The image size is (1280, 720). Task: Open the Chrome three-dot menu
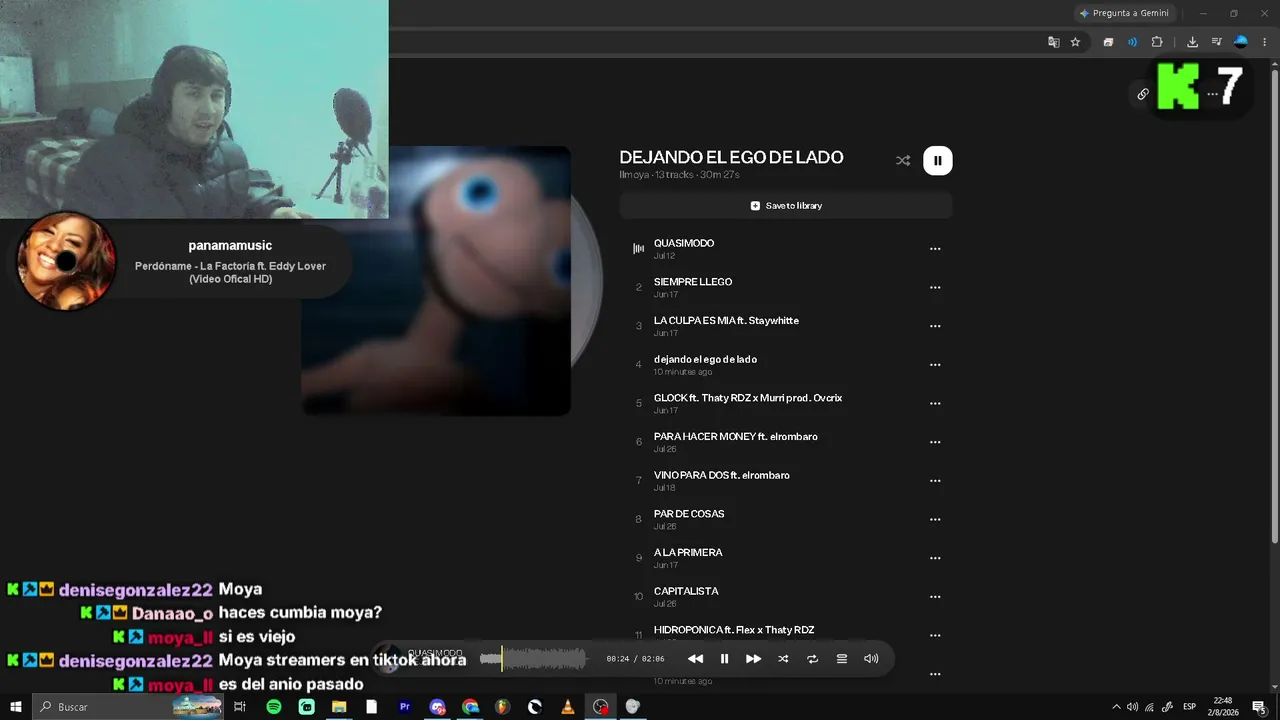1265,42
